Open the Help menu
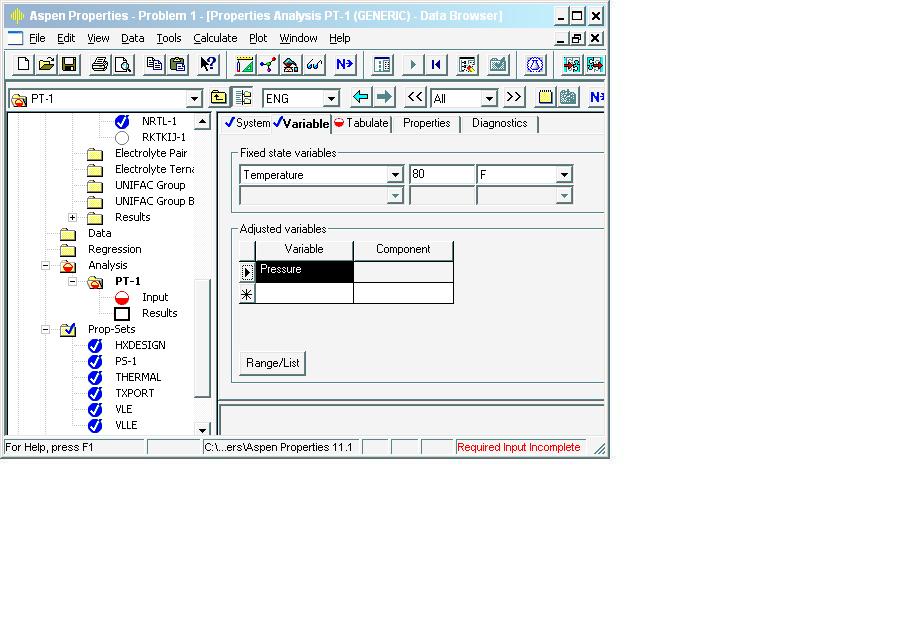This screenshot has height=634, width=924. pos(339,38)
